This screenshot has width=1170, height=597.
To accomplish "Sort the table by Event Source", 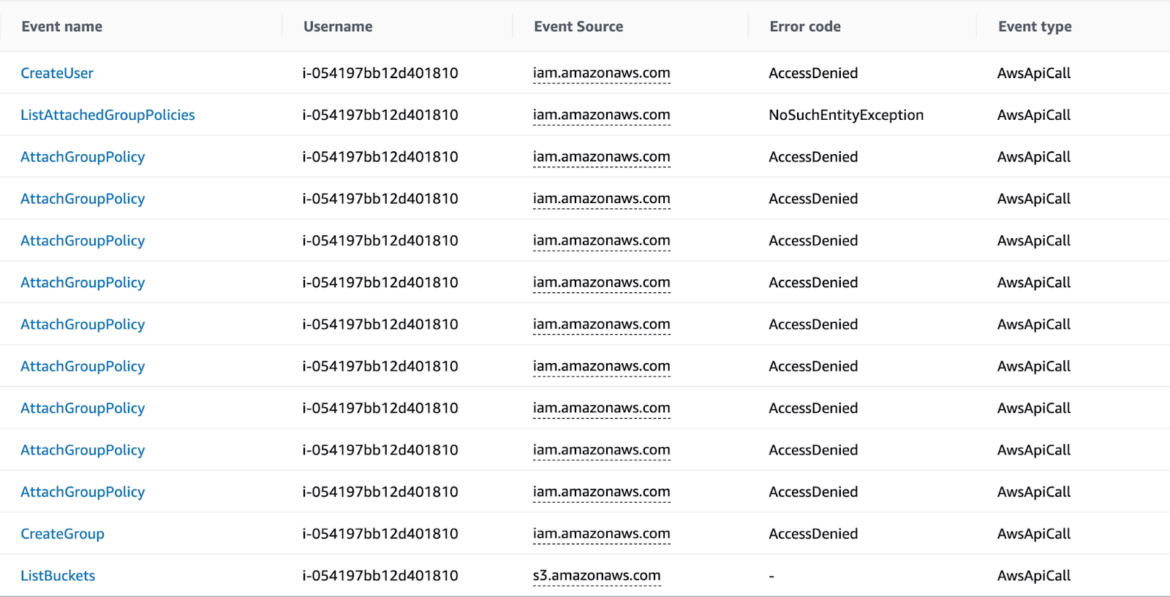I will click(x=578, y=26).
